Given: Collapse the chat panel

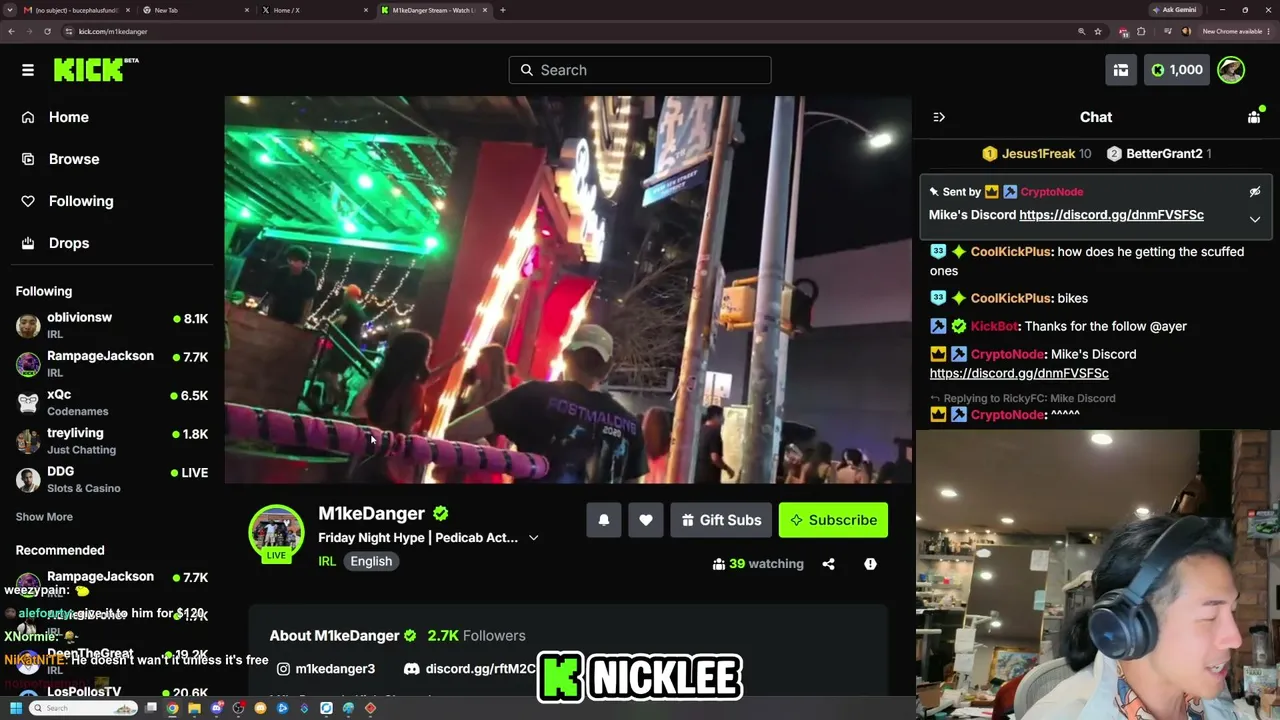Looking at the screenshot, I should 939,117.
